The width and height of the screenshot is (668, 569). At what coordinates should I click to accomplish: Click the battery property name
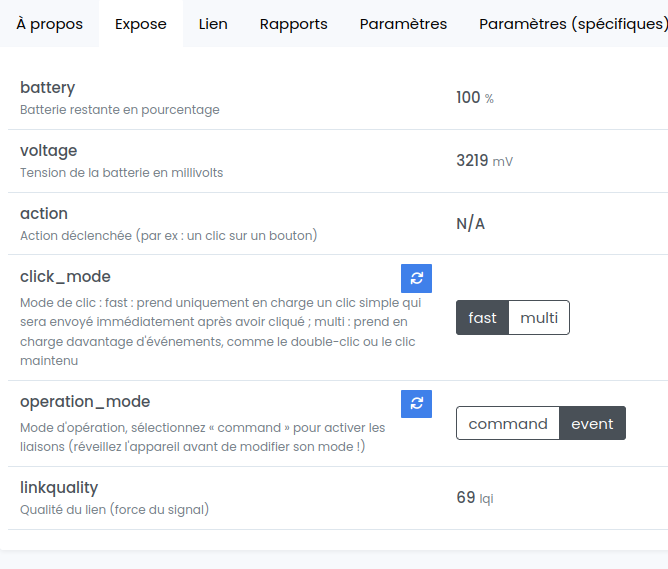47,88
